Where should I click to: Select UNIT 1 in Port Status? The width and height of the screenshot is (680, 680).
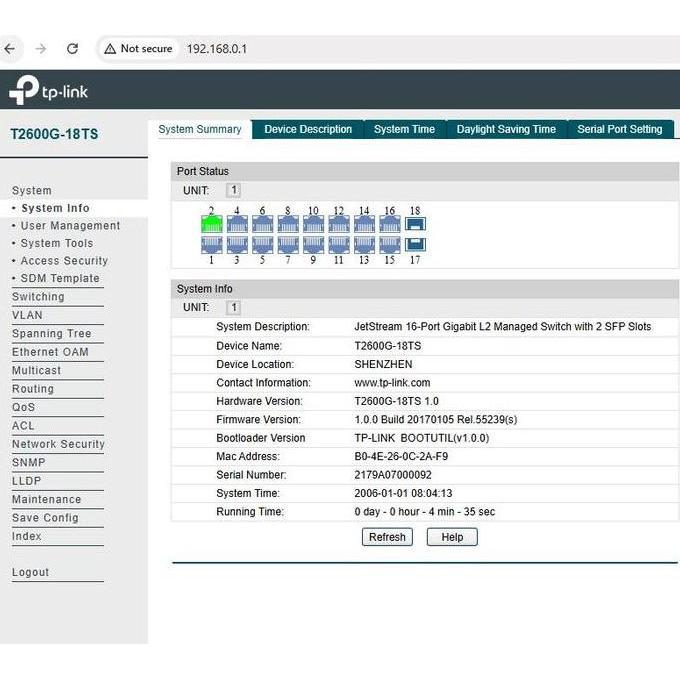[x=234, y=190]
